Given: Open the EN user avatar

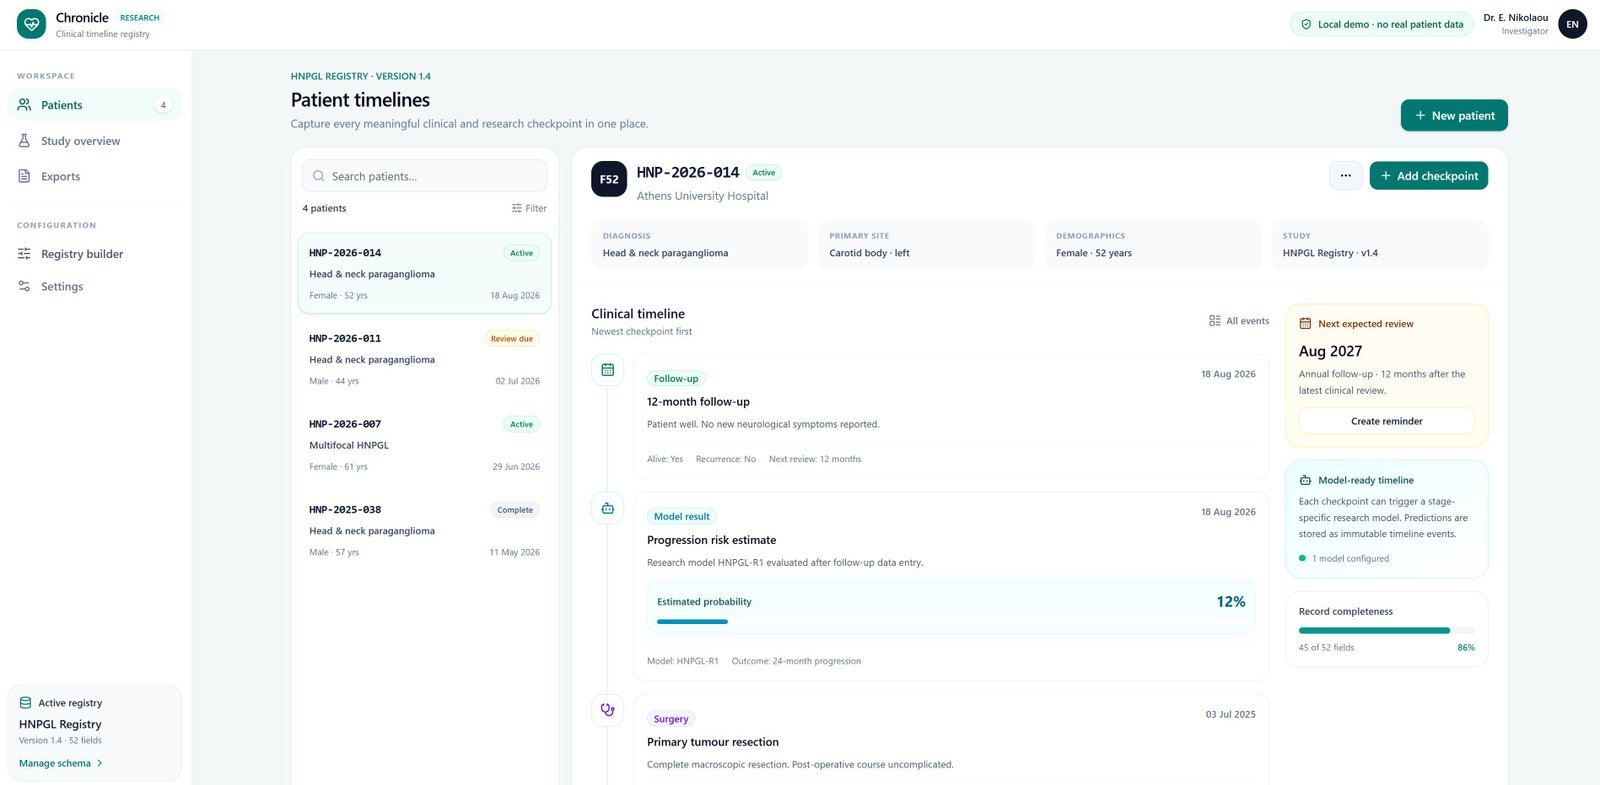Looking at the screenshot, I should point(1572,24).
